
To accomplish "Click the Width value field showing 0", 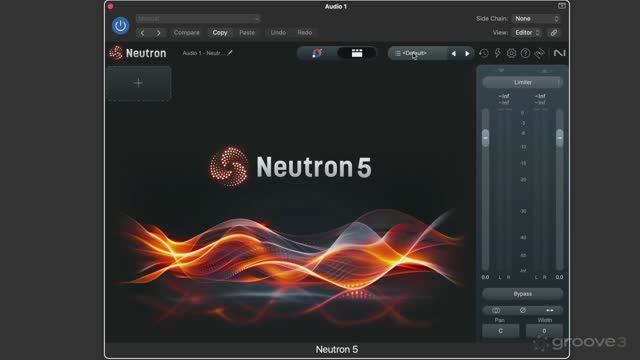I will (x=544, y=331).
